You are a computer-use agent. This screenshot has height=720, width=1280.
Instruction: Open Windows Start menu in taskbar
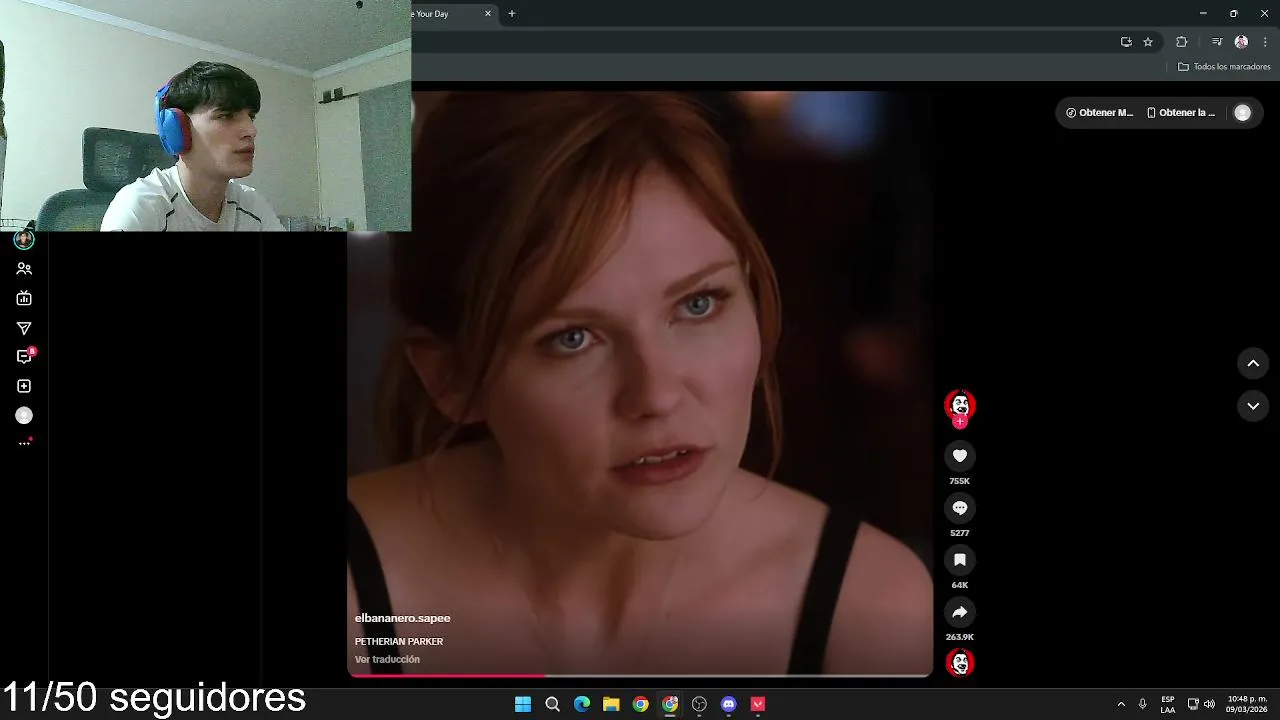(x=523, y=704)
